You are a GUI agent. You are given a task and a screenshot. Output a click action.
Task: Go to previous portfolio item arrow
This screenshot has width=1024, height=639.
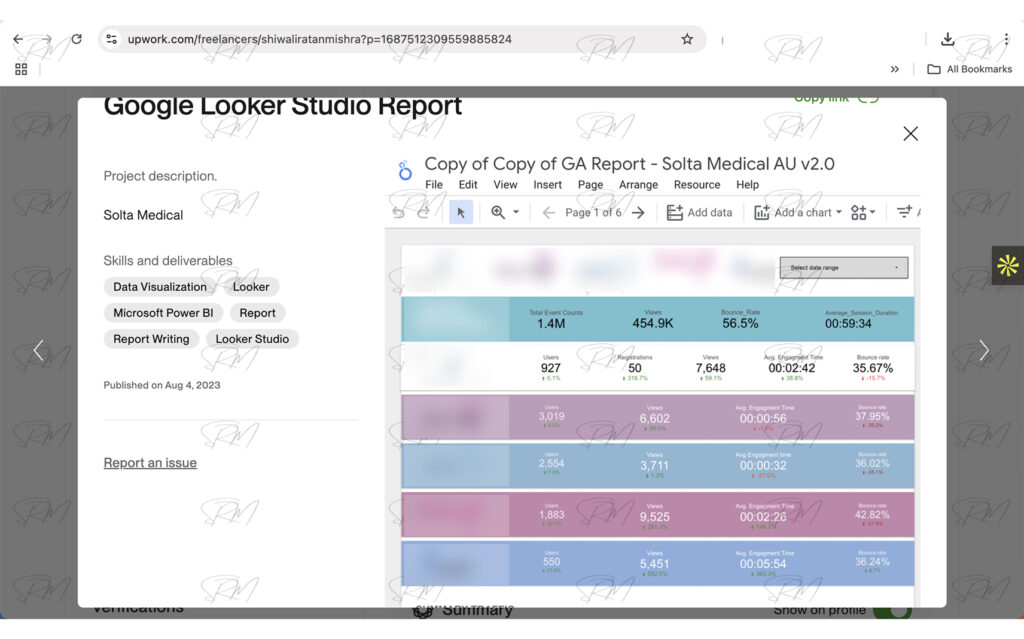(39, 350)
